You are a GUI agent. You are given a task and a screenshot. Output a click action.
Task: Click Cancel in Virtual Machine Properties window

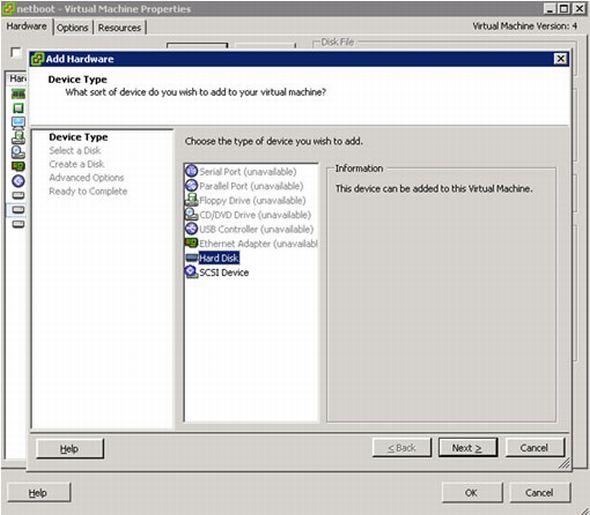539,492
